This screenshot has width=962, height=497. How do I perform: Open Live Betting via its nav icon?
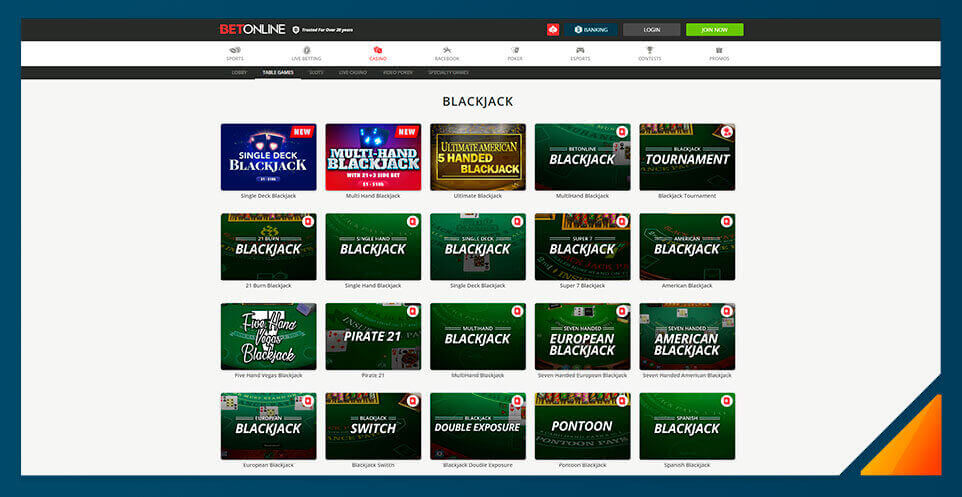[x=306, y=50]
